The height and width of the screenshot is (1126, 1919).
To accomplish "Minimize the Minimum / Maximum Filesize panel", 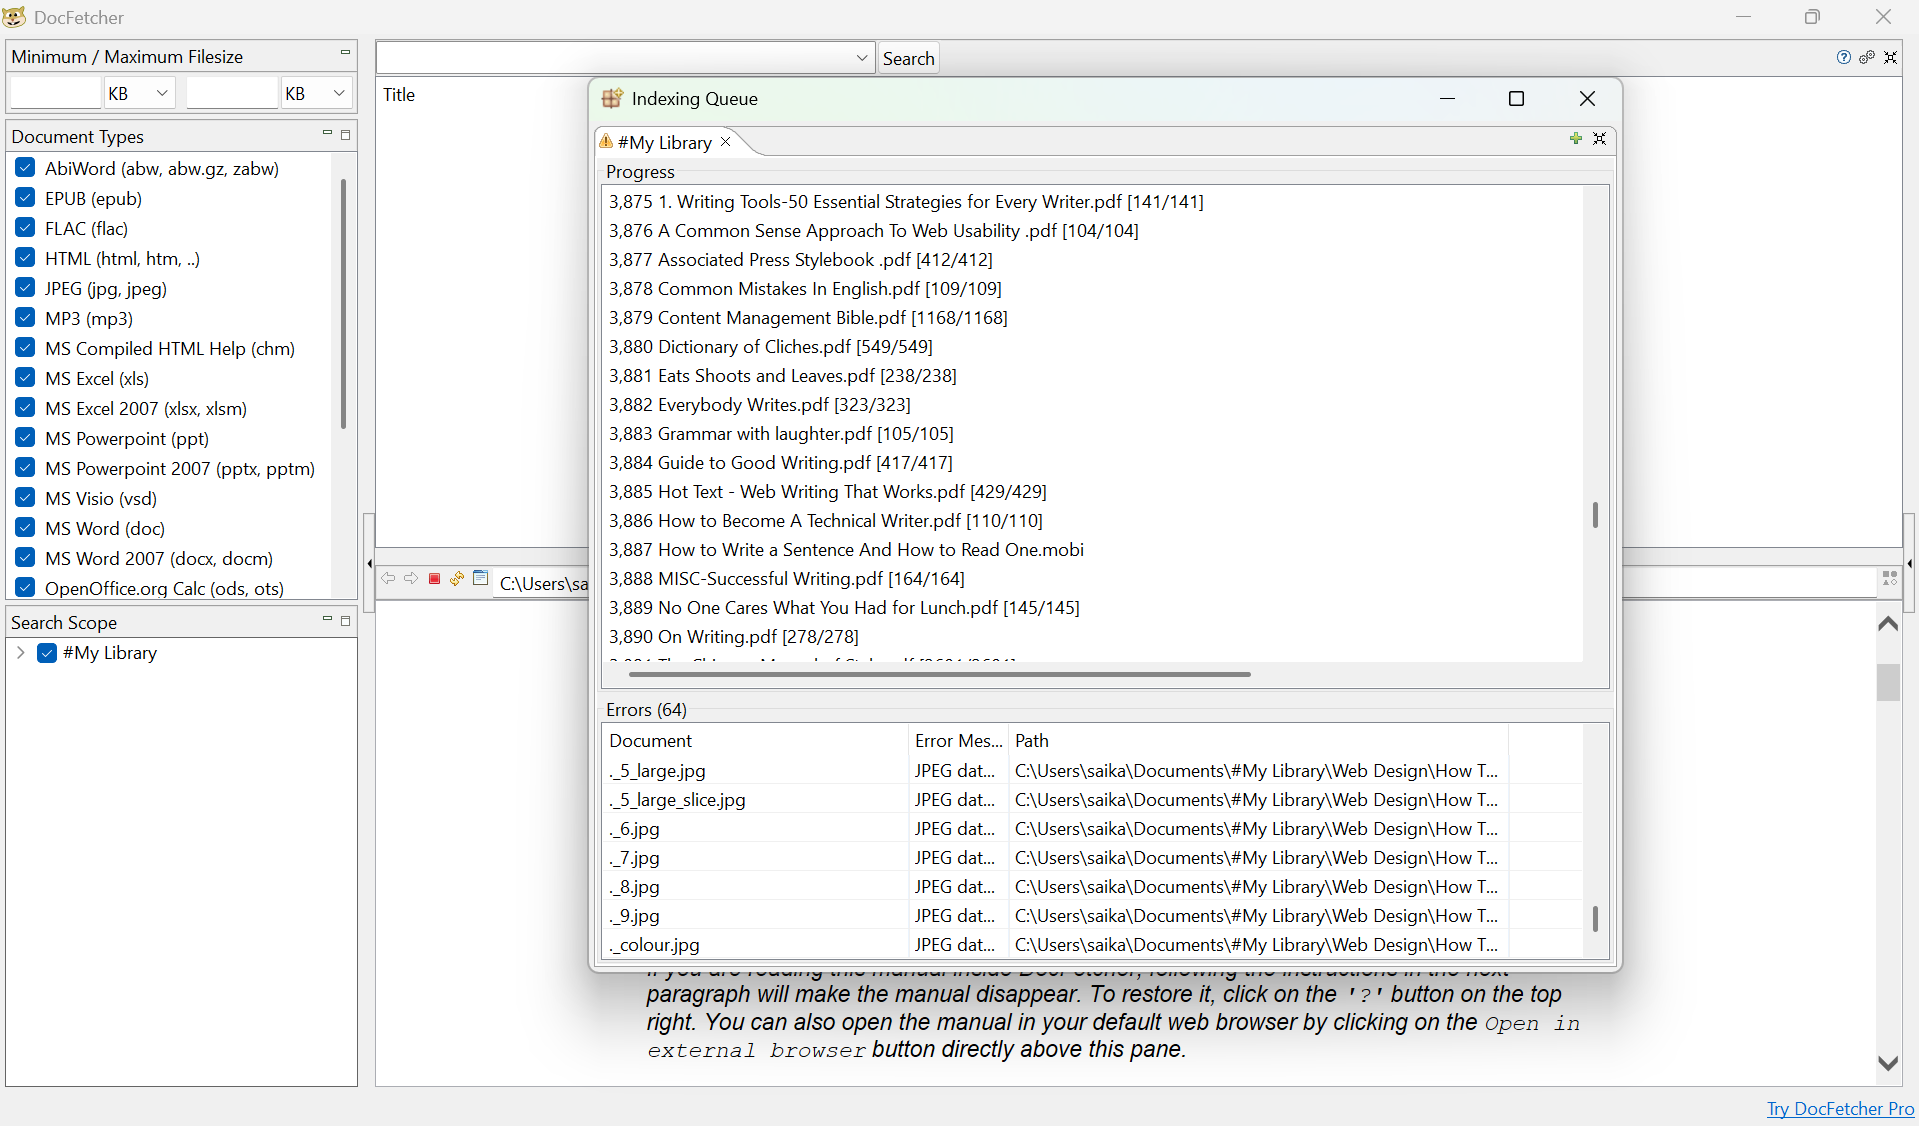I will tap(345, 52).
